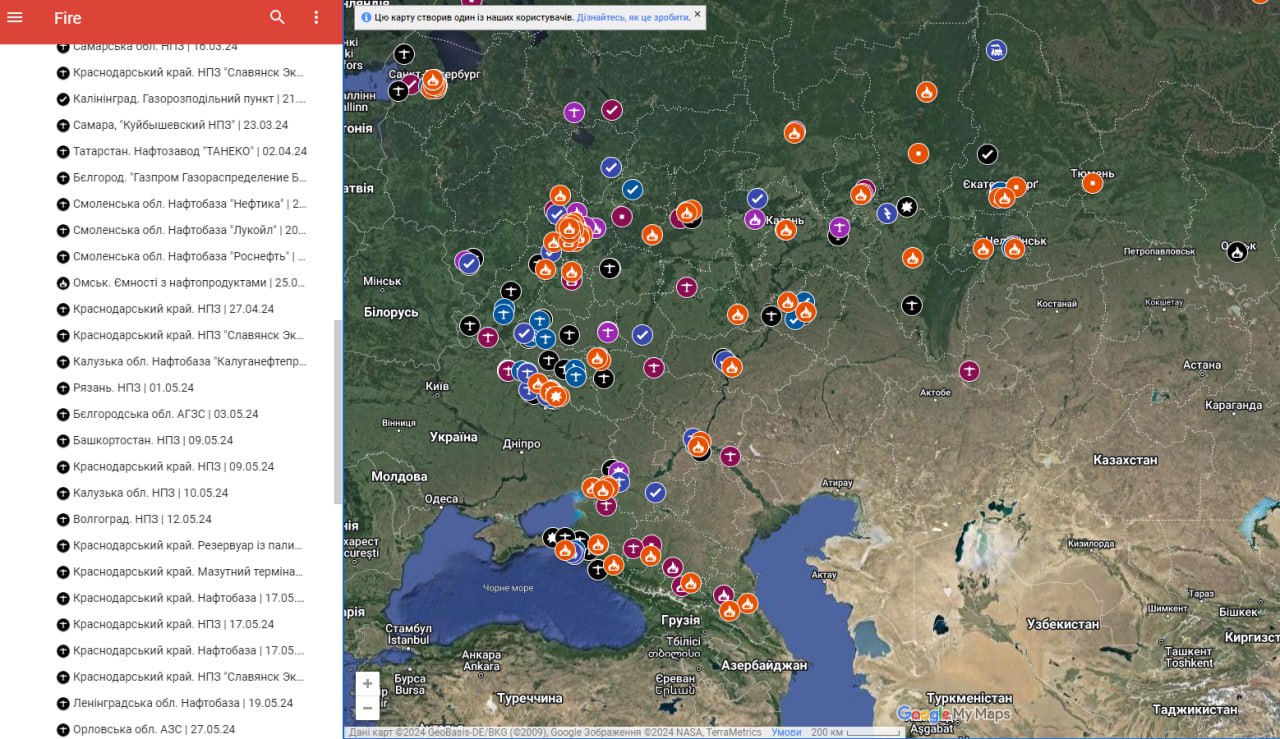Image resolution: width=1280 pixels, height=739 pixels.
Task: Click the black fire marker near Omsk
Action: (x=1237, y=252)
